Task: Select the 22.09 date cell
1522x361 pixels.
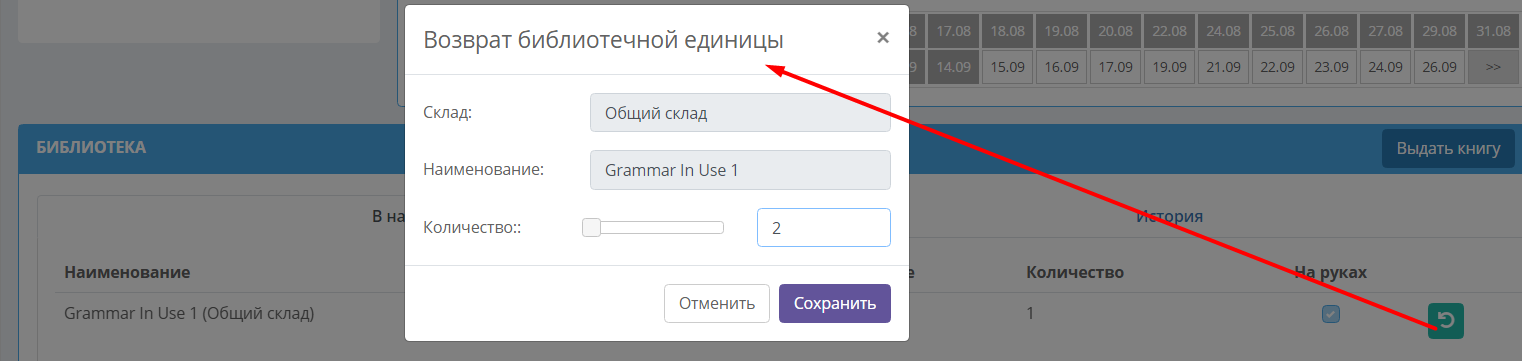Action: click(1278, 67)
